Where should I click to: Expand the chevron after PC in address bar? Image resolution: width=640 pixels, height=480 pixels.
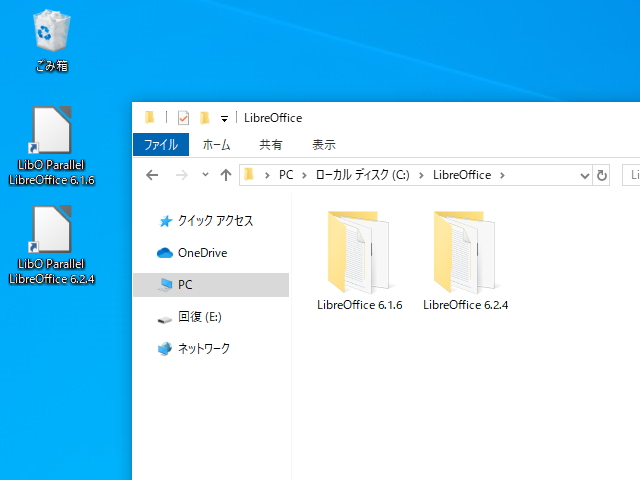(304, 176)
